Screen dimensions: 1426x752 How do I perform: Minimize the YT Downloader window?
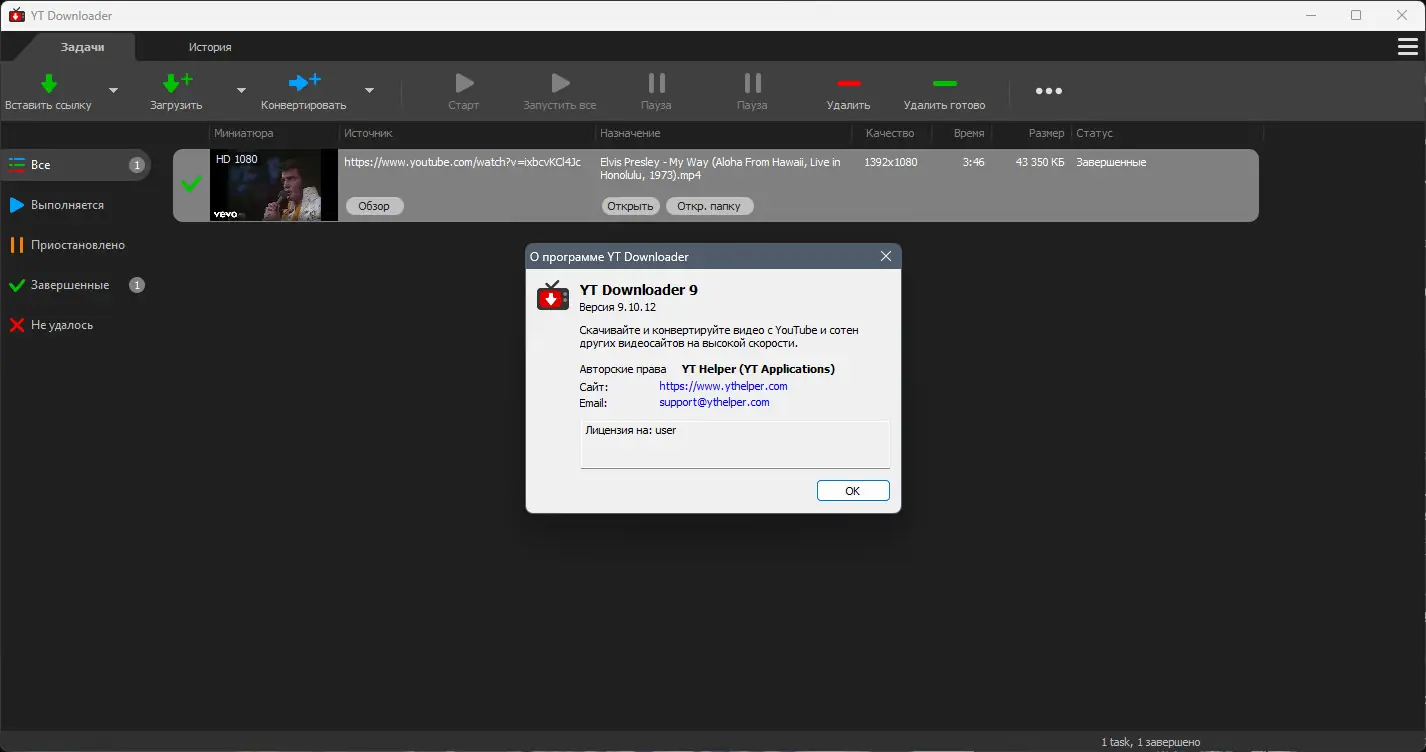click(x=1310, y=15)
